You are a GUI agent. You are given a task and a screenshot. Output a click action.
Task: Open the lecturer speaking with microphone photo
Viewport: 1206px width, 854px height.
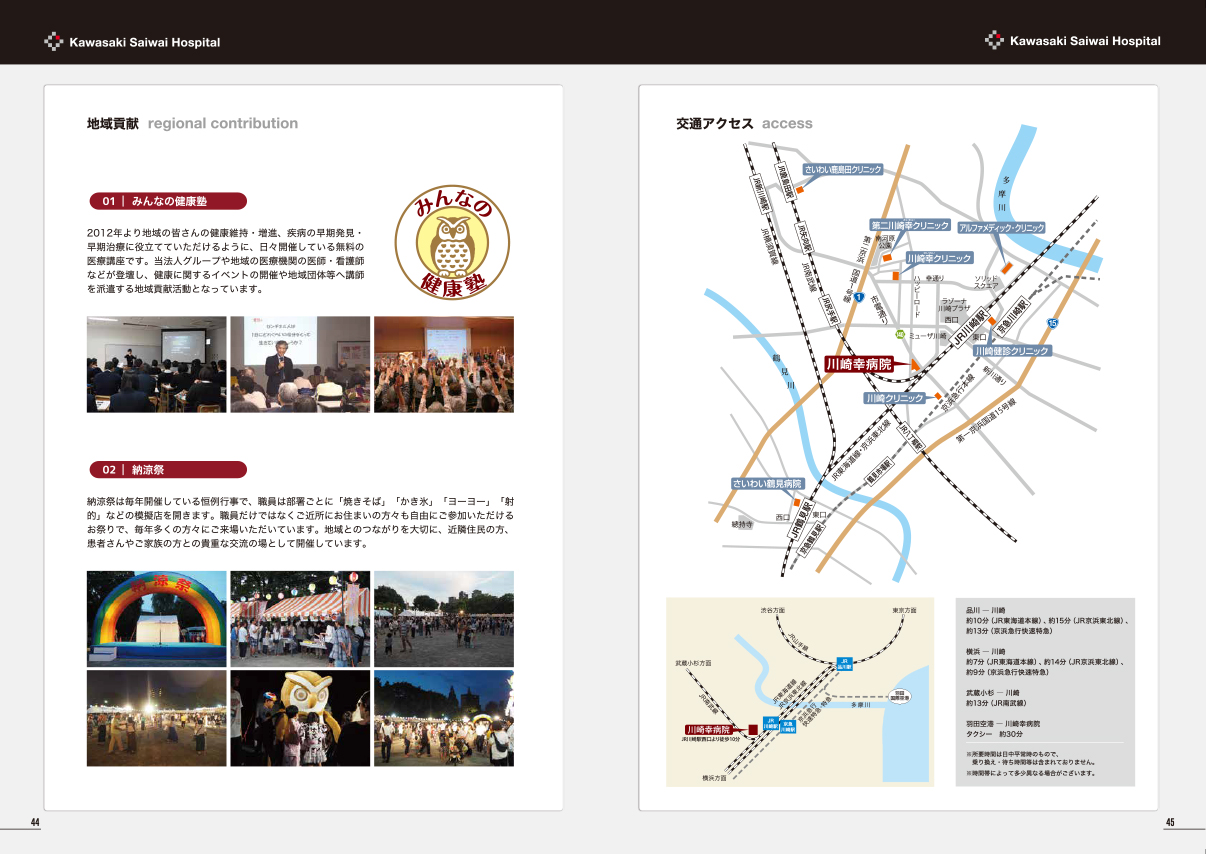pos(300,364)
